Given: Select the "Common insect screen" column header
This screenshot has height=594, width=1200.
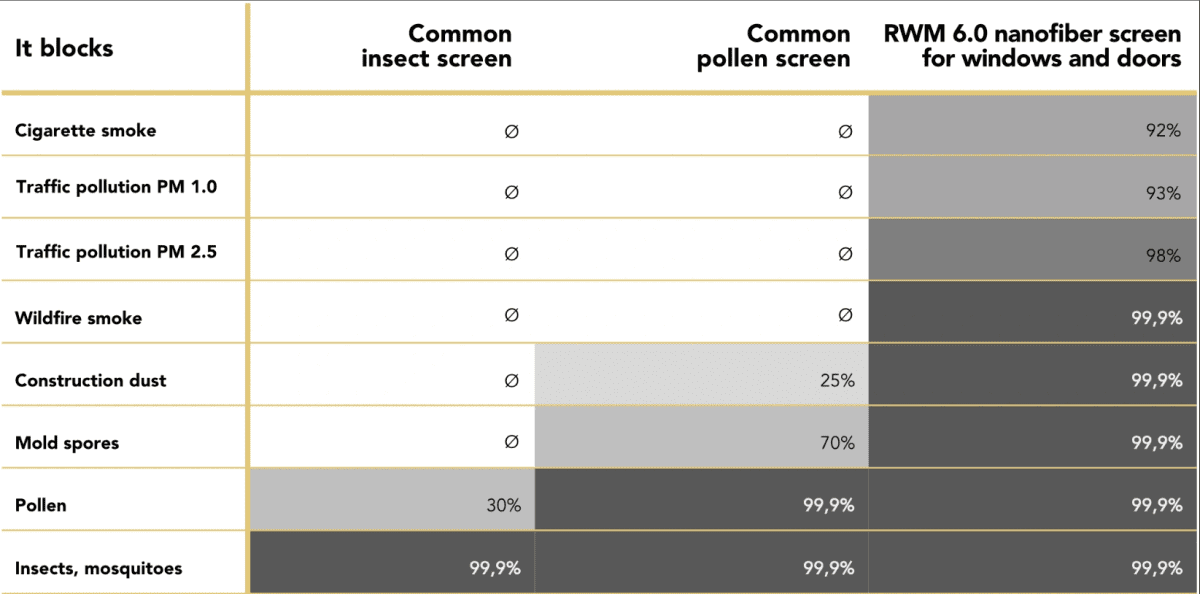Looking at the screenshot, I should (x=436, y=47).
